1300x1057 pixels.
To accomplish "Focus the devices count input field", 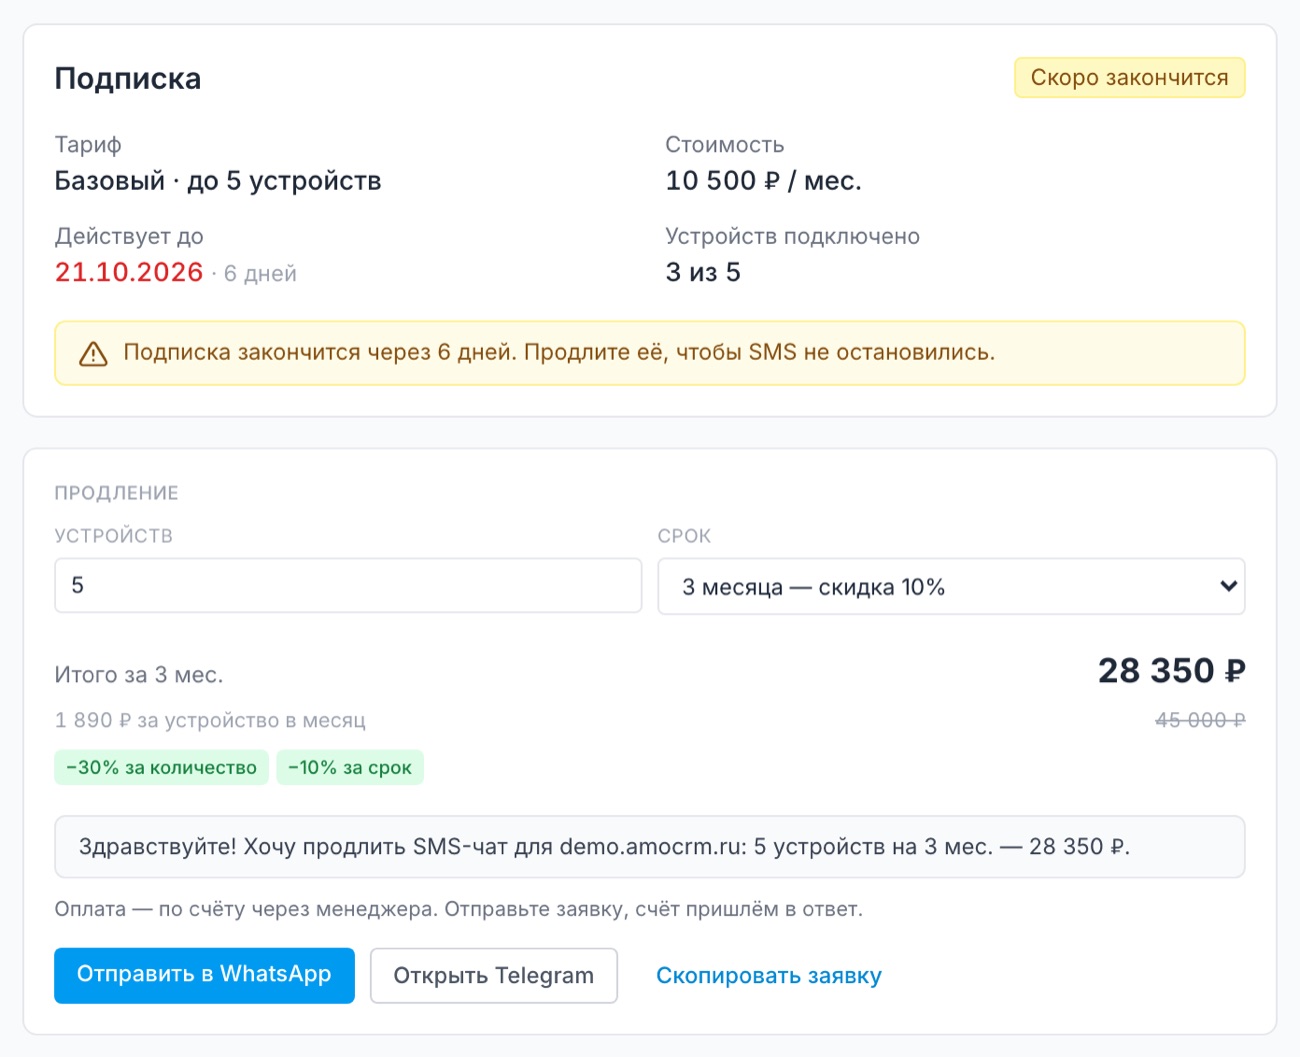I will [x=348, y=585].
